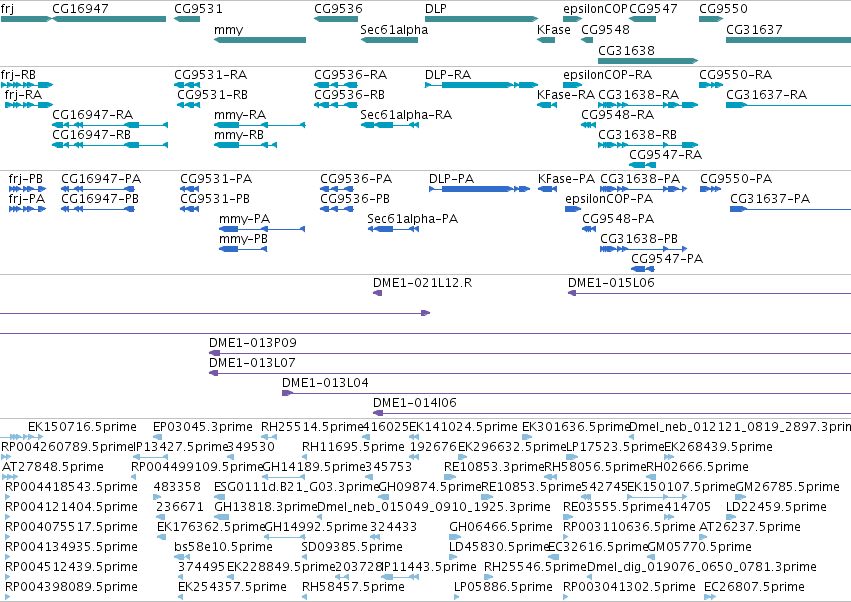Click the GH13818.3prime EST label
851x602 pixels.
pos(265,507)
